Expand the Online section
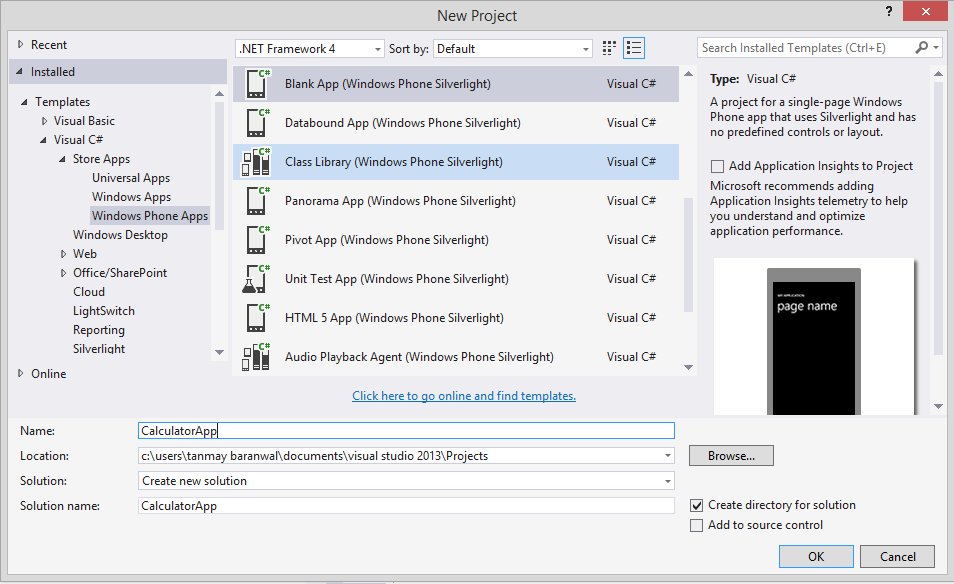 pos(21,374)
